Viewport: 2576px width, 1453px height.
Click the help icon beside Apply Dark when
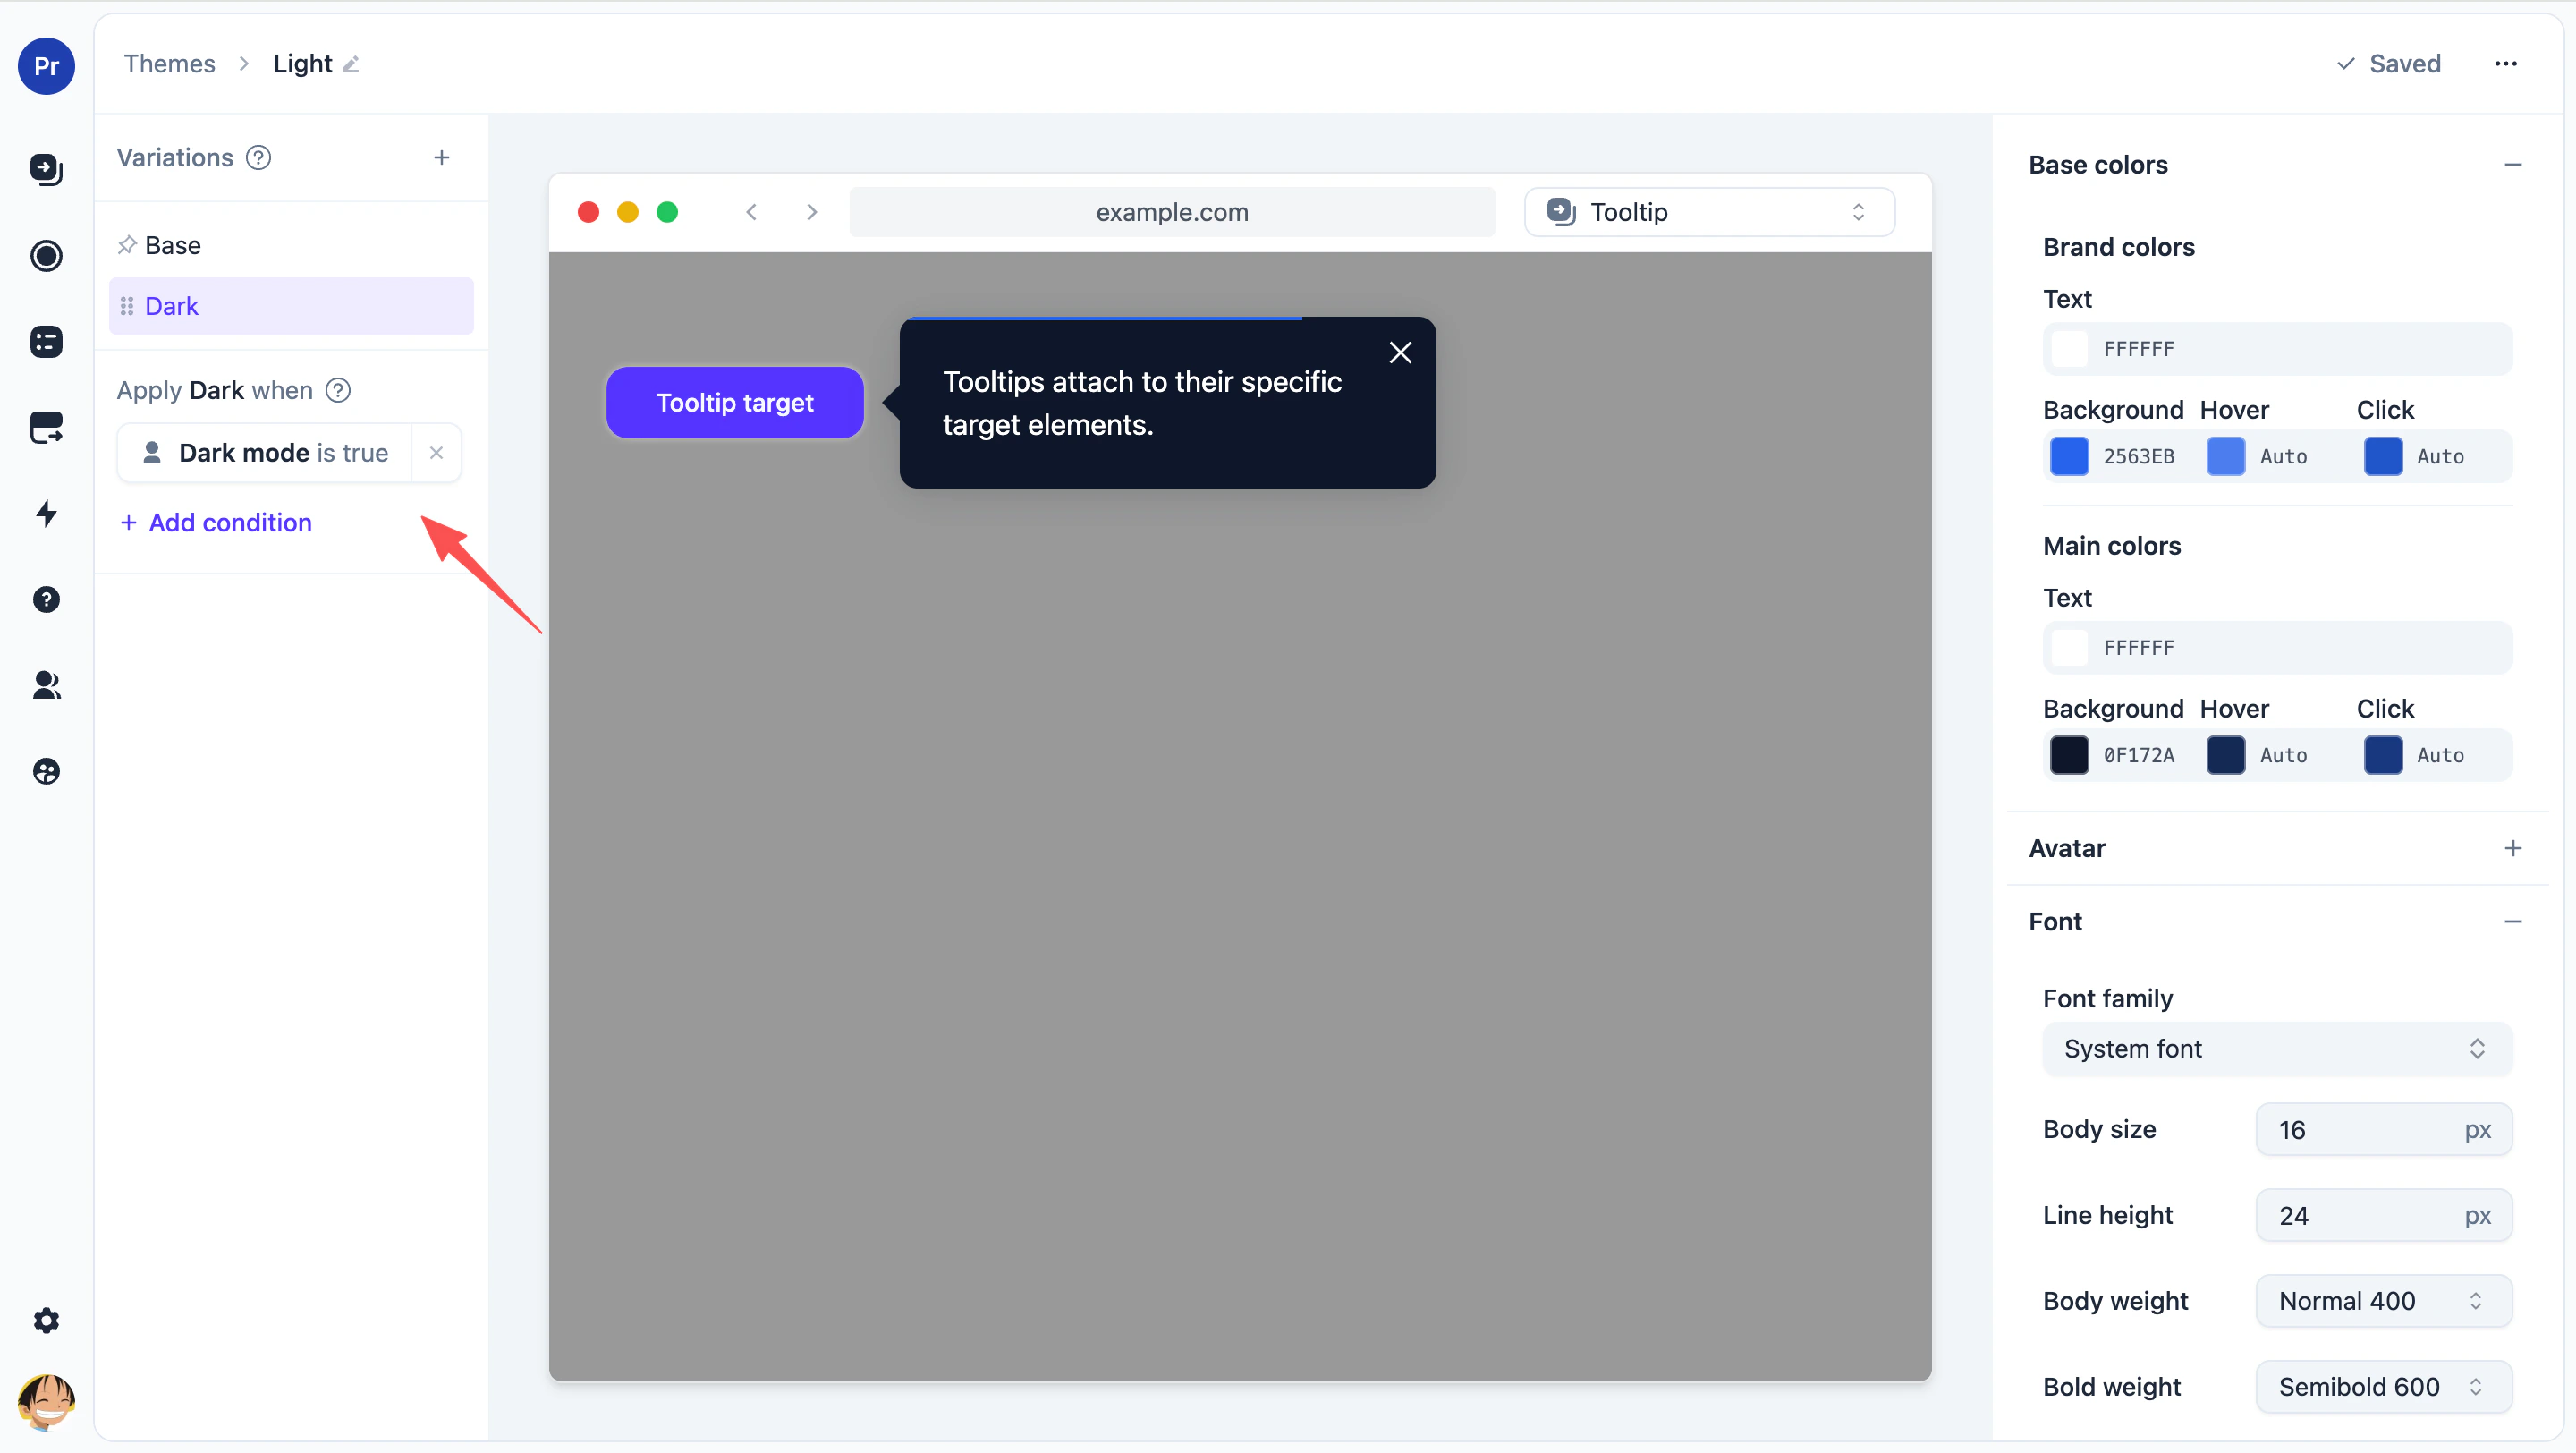point(338,390)
